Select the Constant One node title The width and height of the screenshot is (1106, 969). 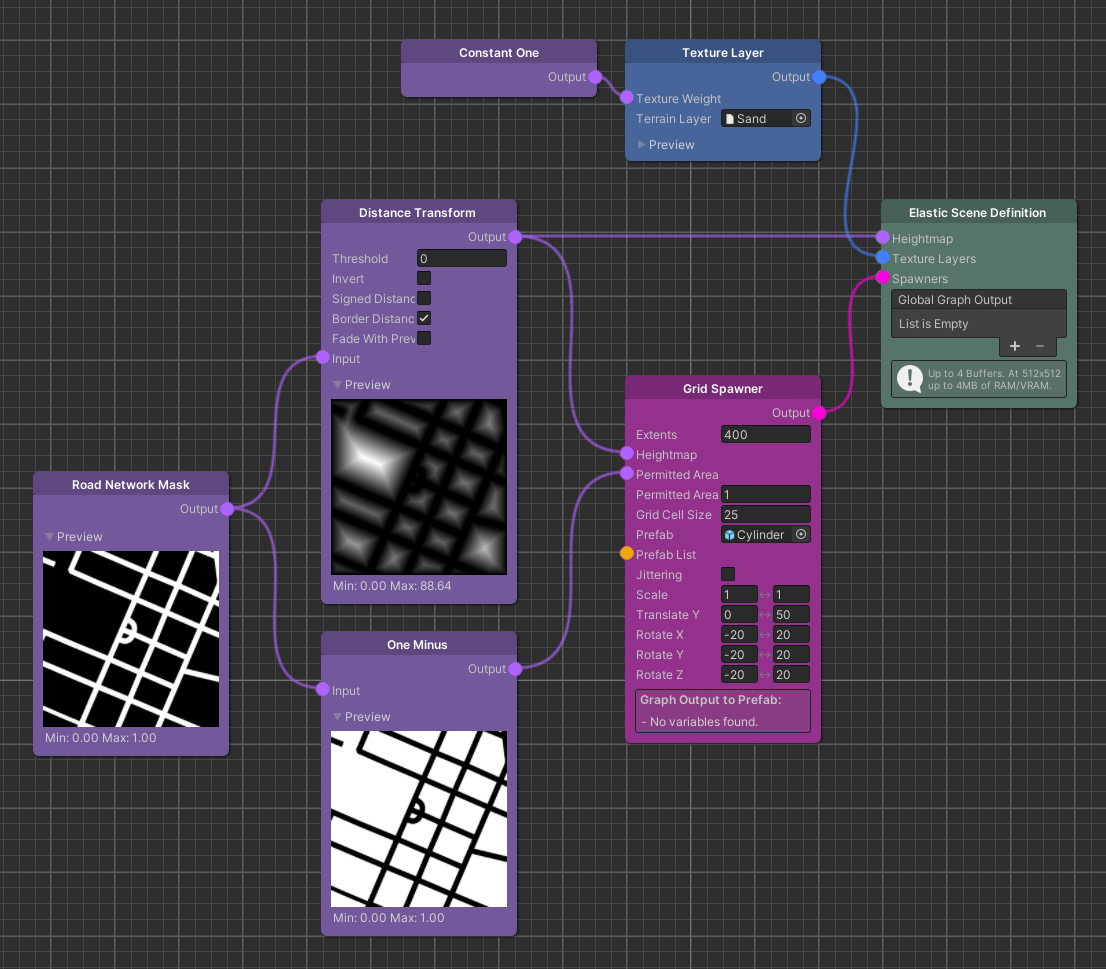(x=498, y=53)
